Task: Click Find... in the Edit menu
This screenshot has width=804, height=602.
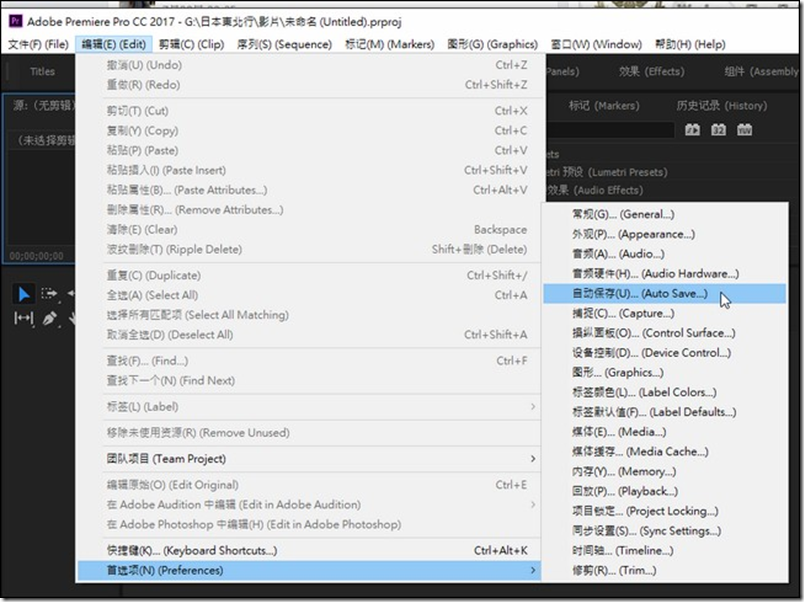Action: (309, 361)
